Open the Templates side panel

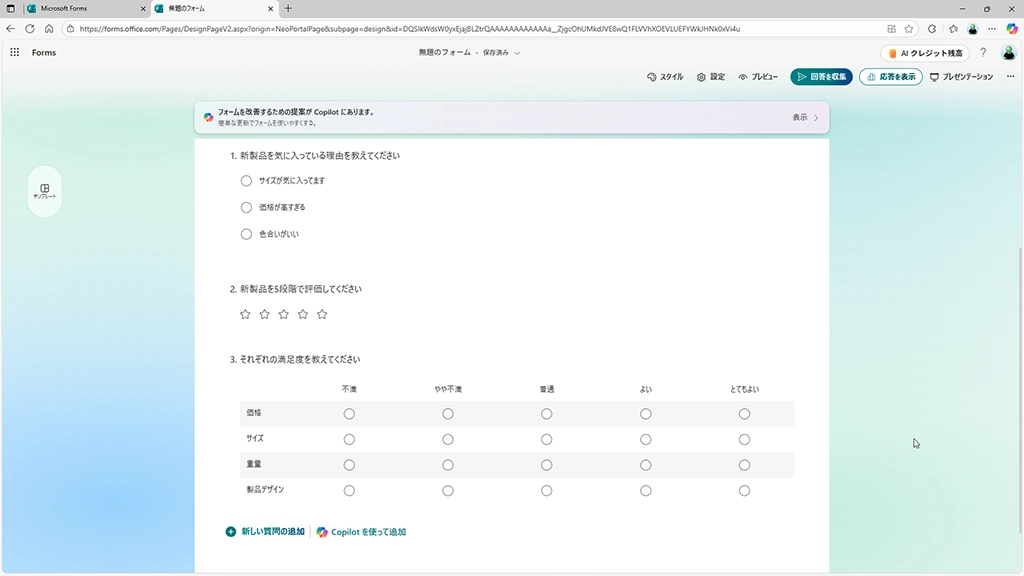(45, 191)
